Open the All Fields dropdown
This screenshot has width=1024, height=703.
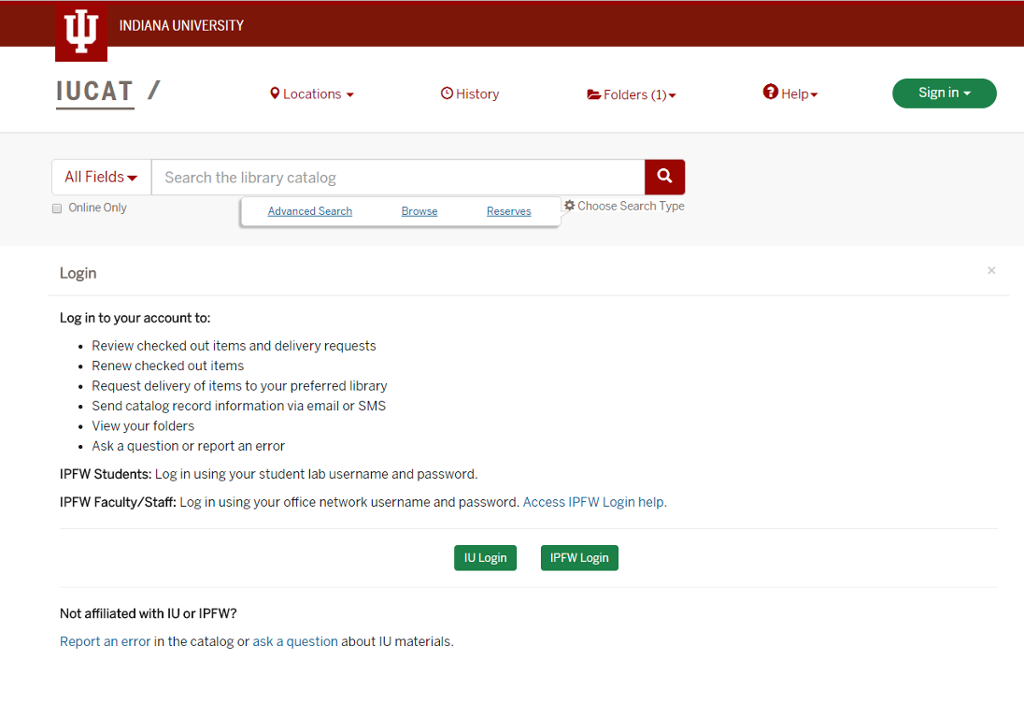point(100,176)
